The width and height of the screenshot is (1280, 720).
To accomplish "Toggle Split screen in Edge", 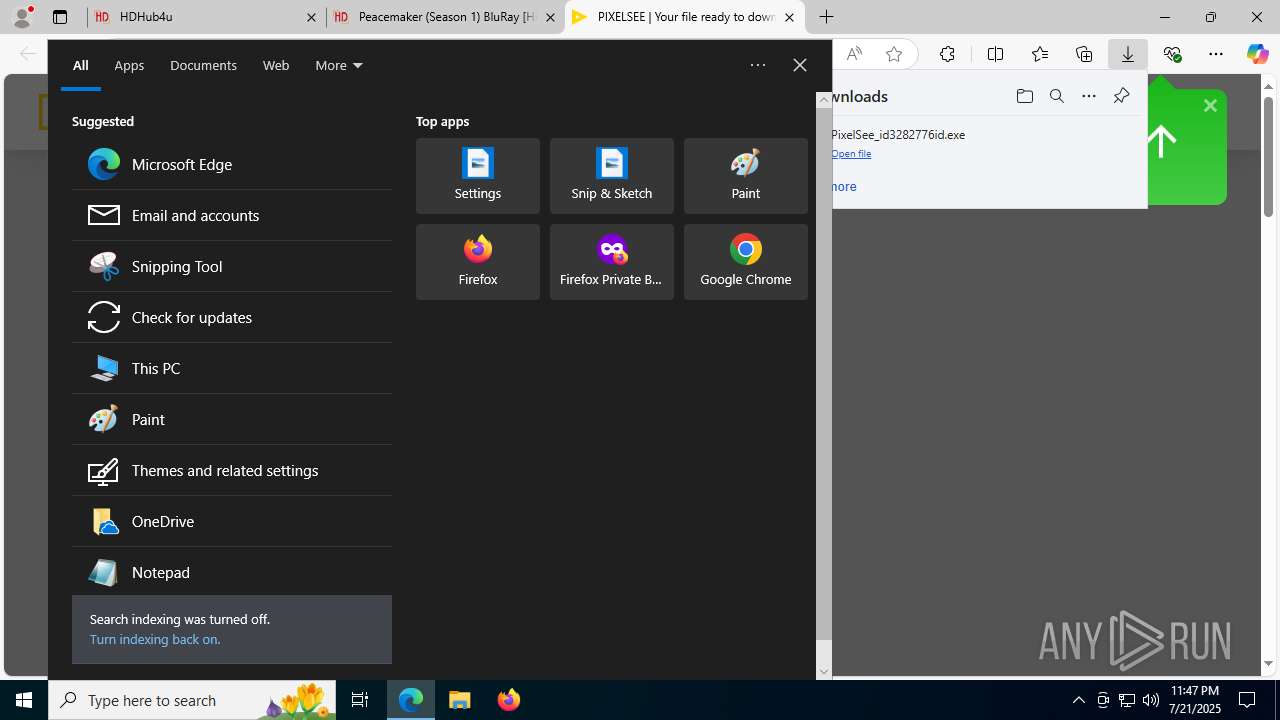I will point(995,54).
